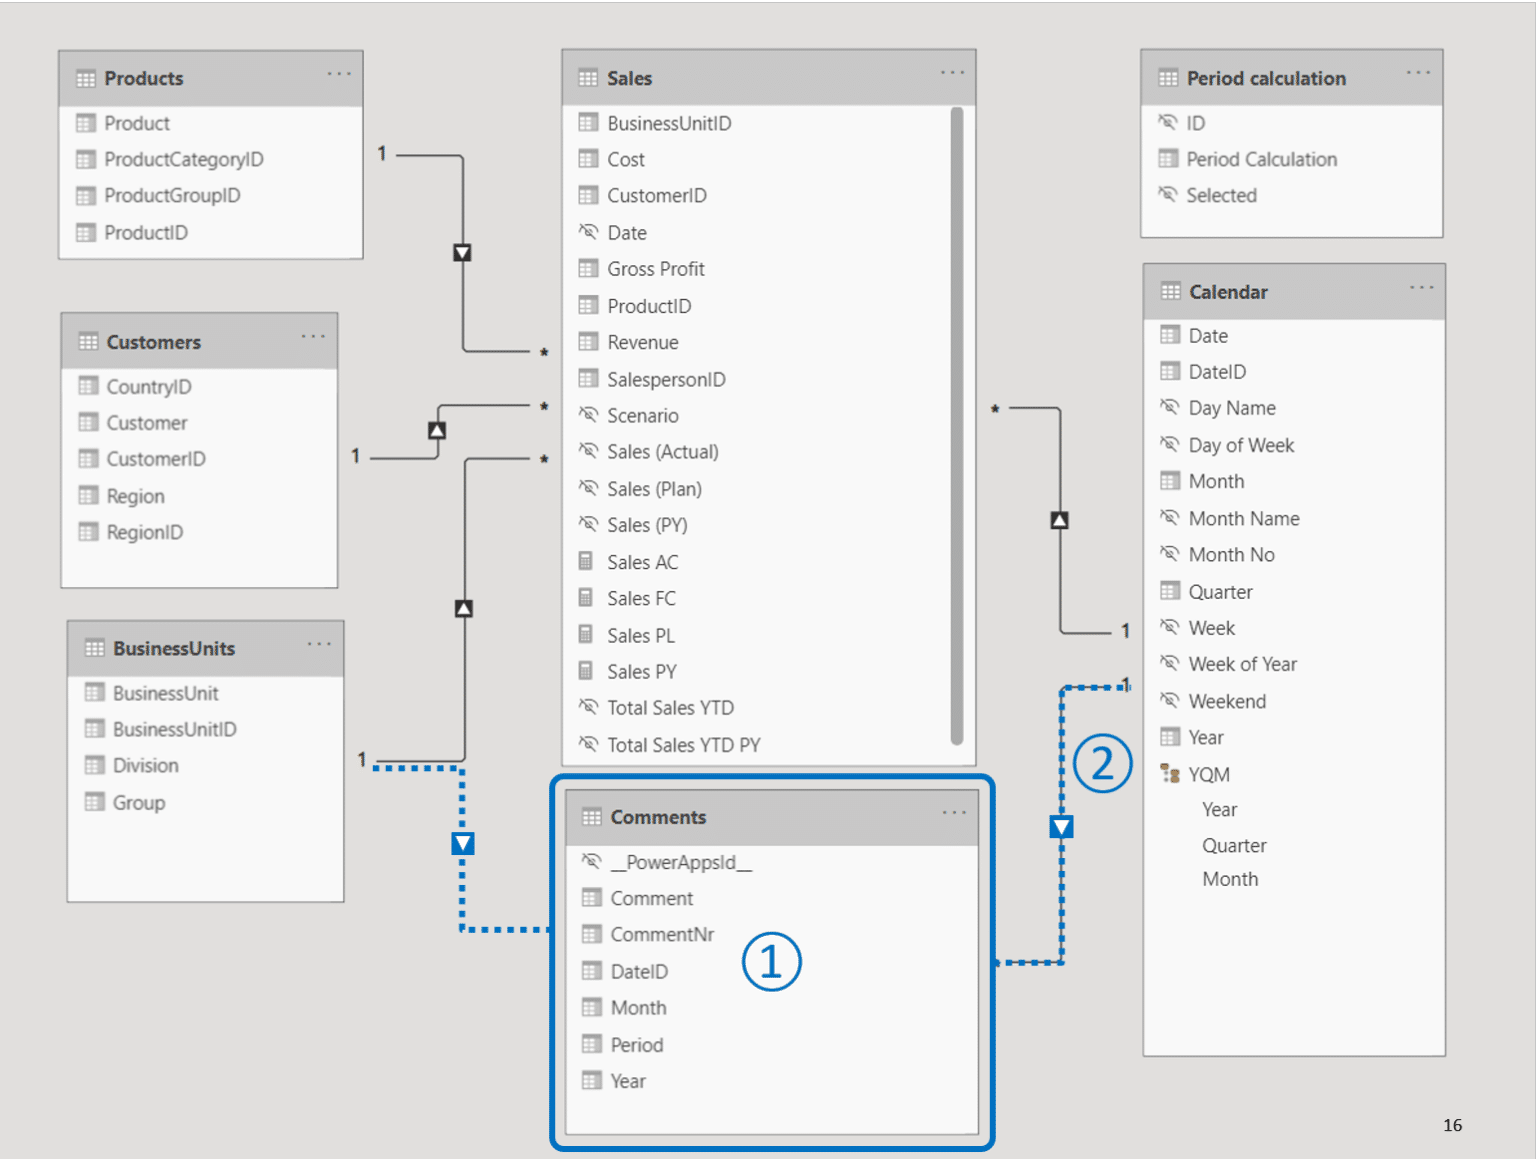Toggle visibility of Day Name in Calendar

point(1170,407)
